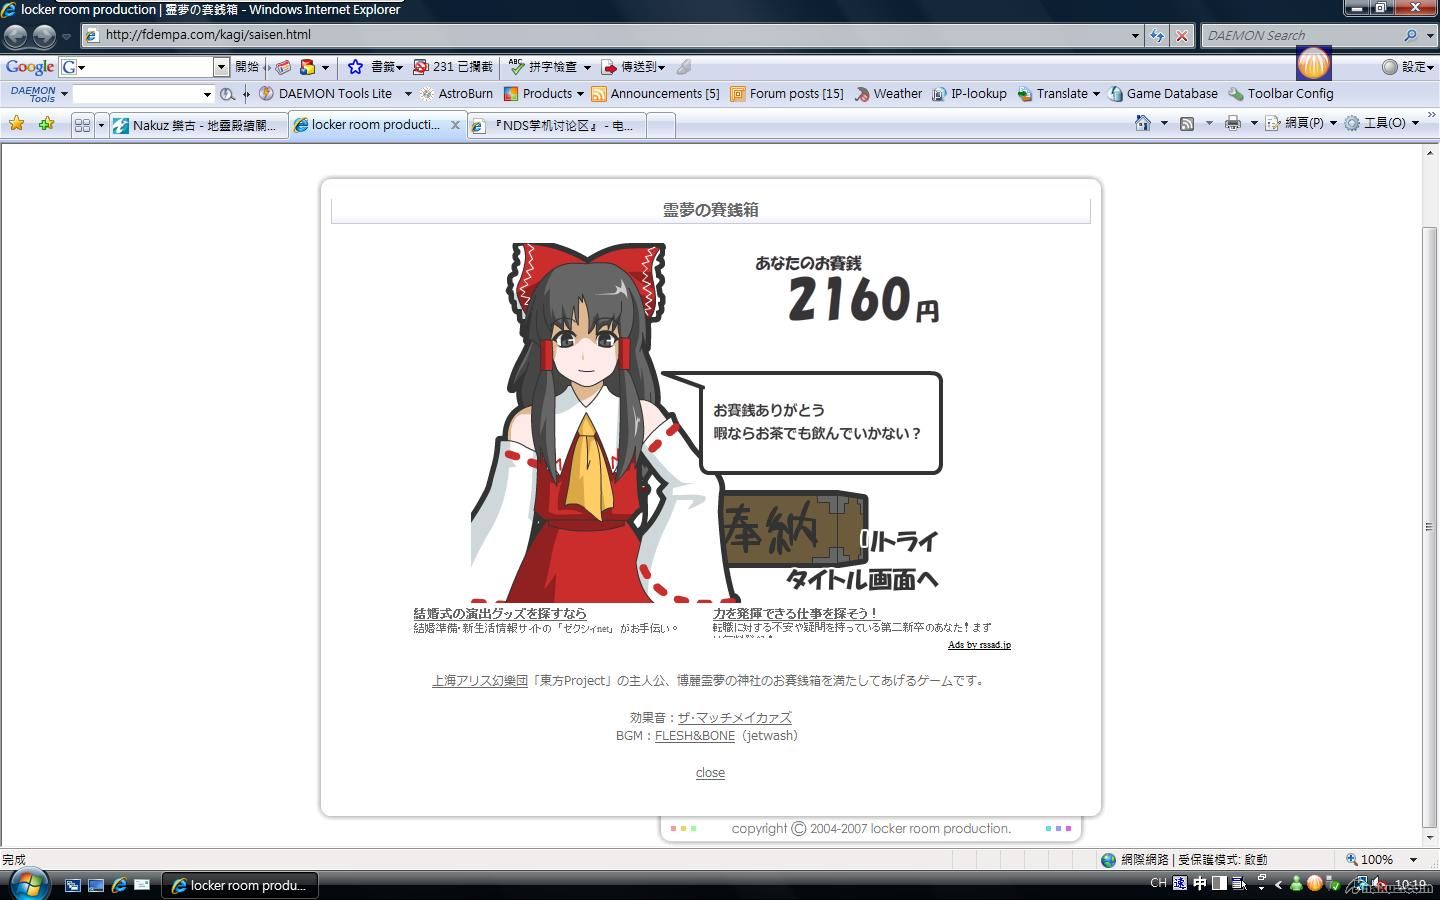Open the Game Database toolbar button

pos(1163,94)
